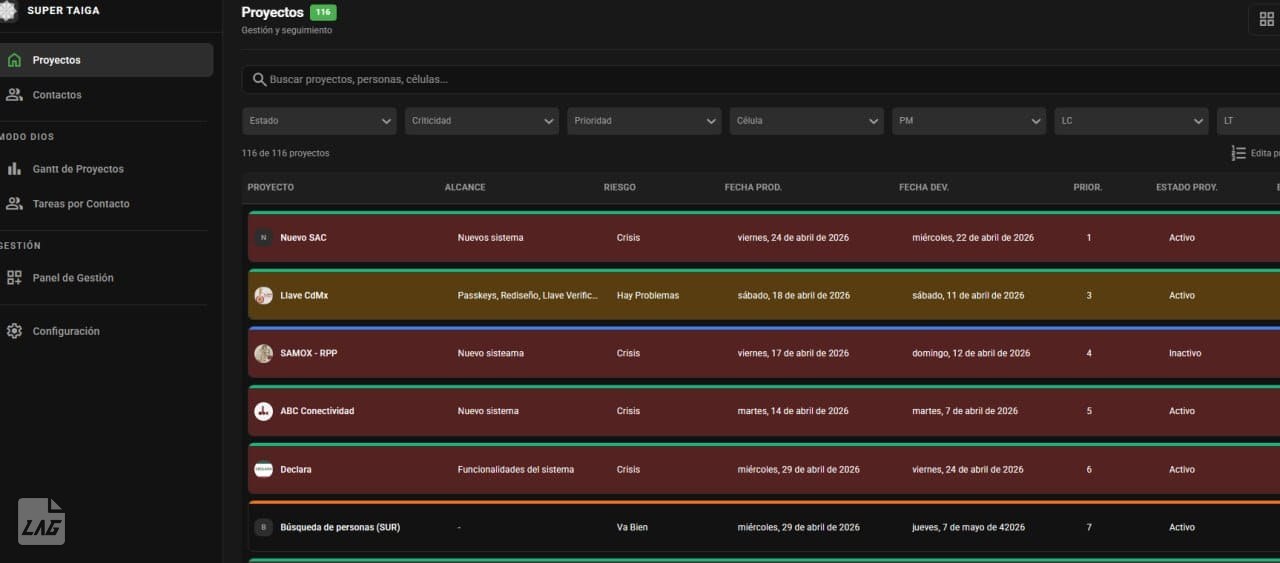Viewport: 1280px width, 563px height.
Task: Open the Proyectos sidebar item
Action: click(106, 60)
